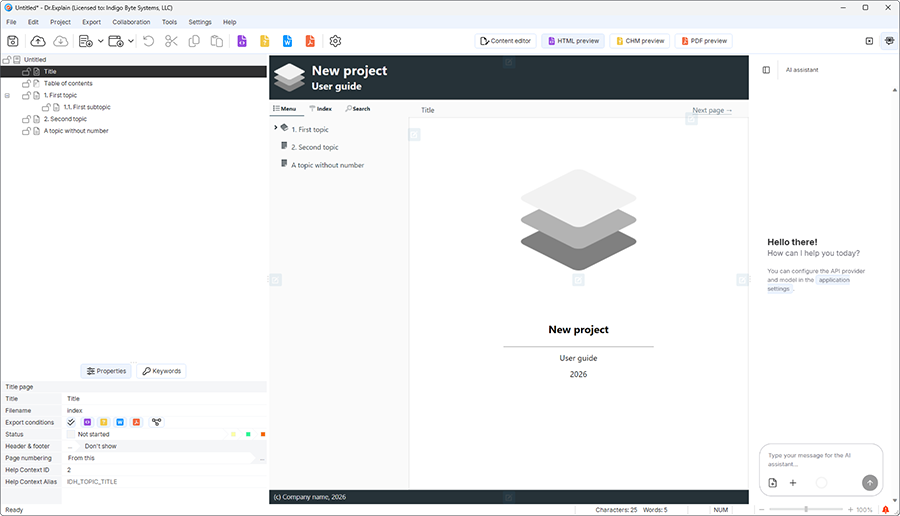Toggle PDF export condition in properties
Viewport: 900px width, 516px height.
(x=136, y=422)
